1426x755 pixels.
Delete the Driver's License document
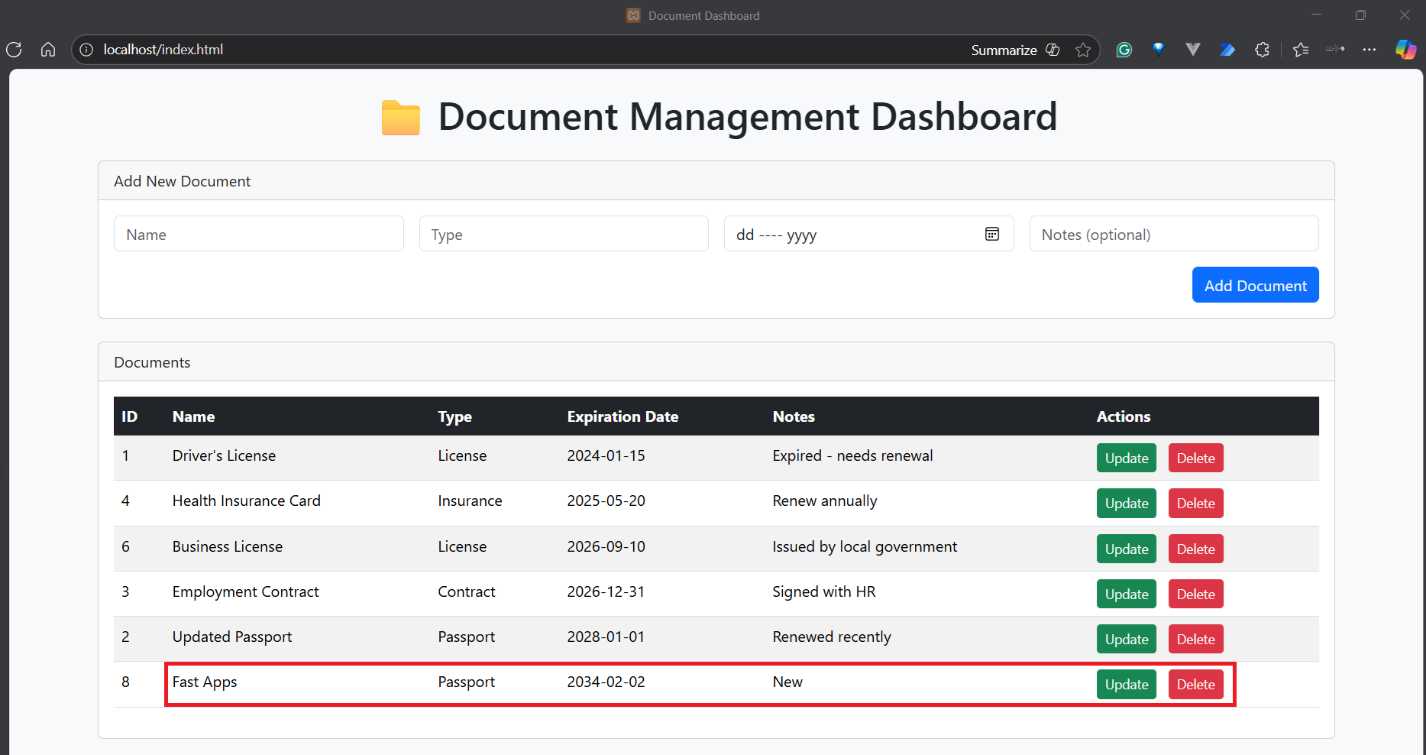coord(1196,458)
